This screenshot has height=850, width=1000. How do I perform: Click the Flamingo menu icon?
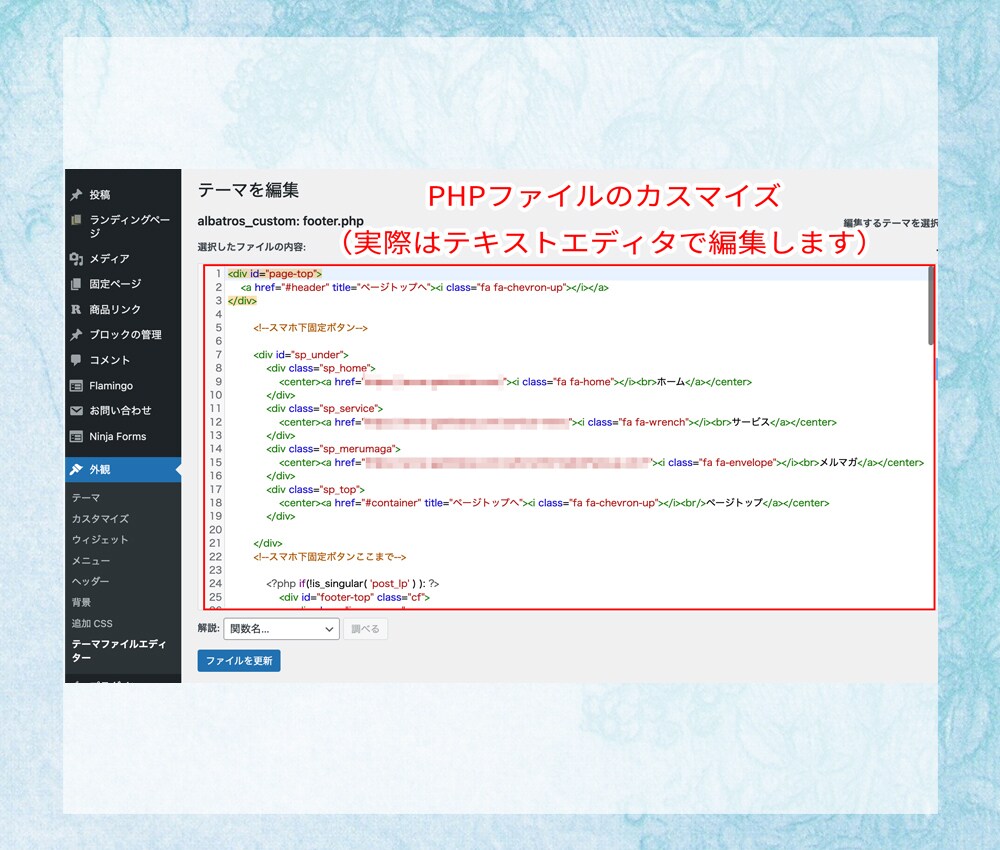77,386
